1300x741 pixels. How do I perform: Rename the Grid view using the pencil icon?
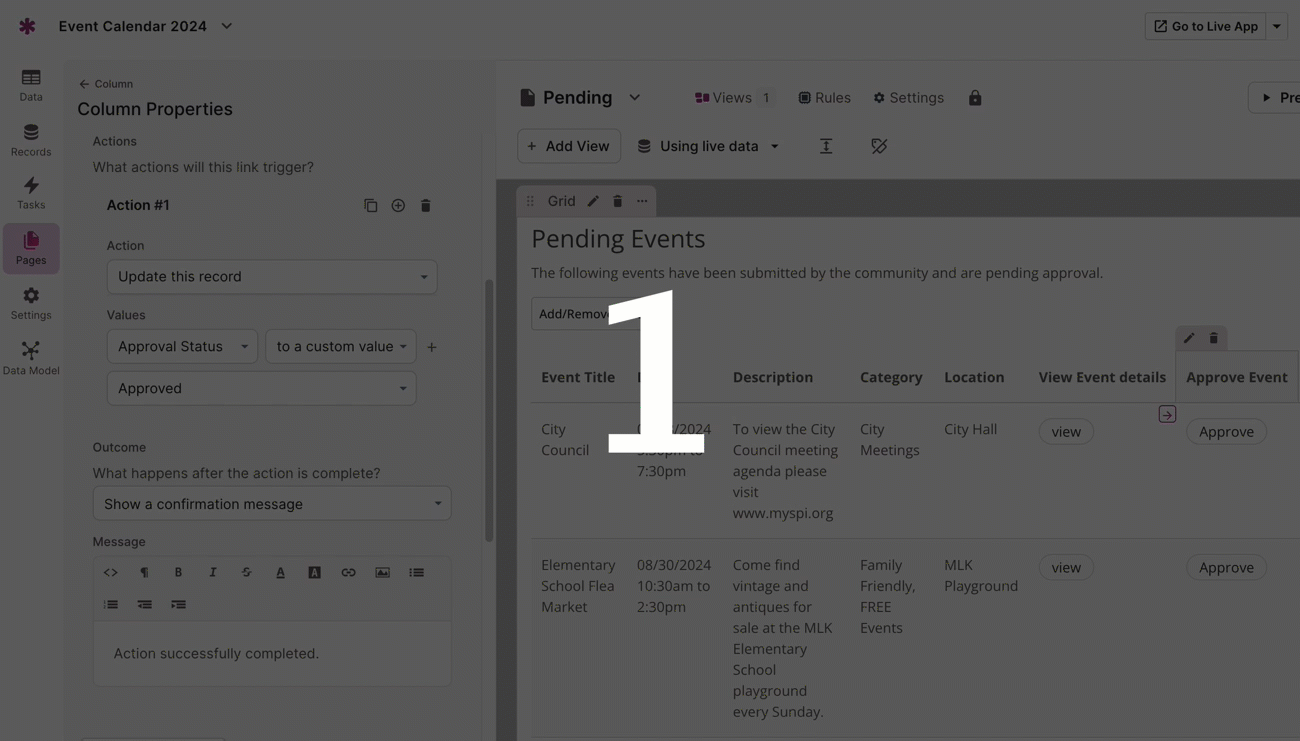[594, 200]
